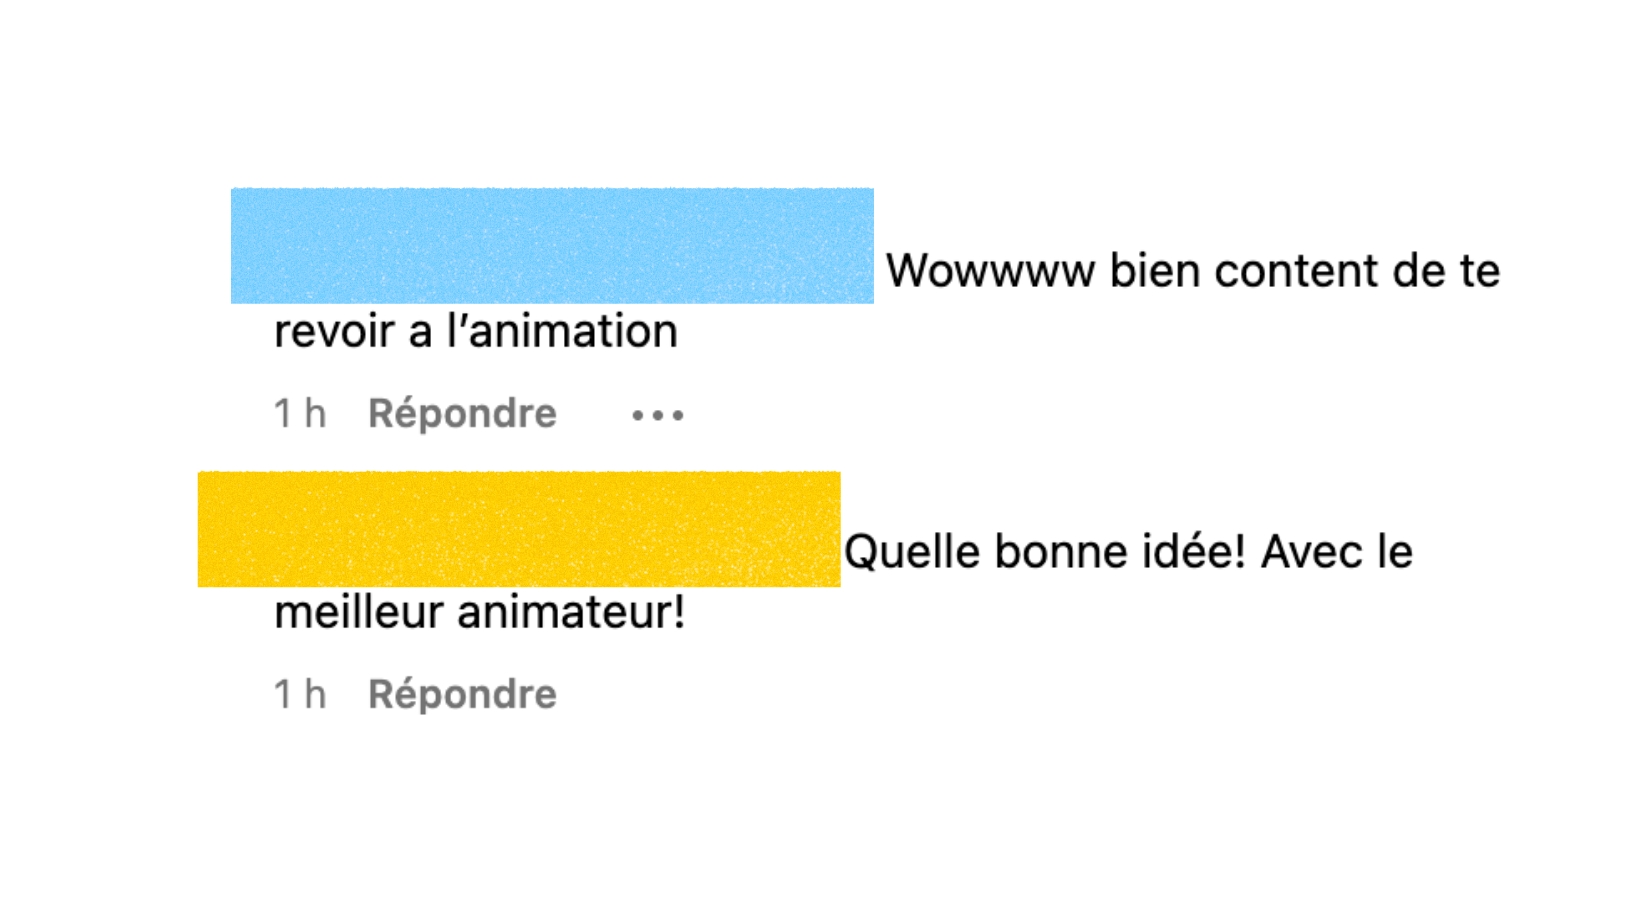Click Répondre under the meilleur animateur comment
Viewport: 1640px width, 924px height.
click(462, 695)
